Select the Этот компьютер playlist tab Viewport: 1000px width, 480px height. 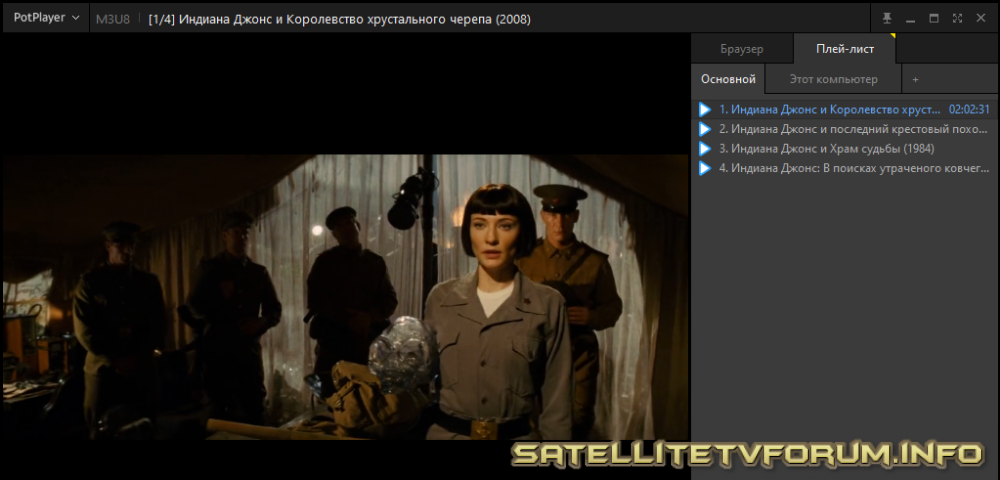(834, 80)
